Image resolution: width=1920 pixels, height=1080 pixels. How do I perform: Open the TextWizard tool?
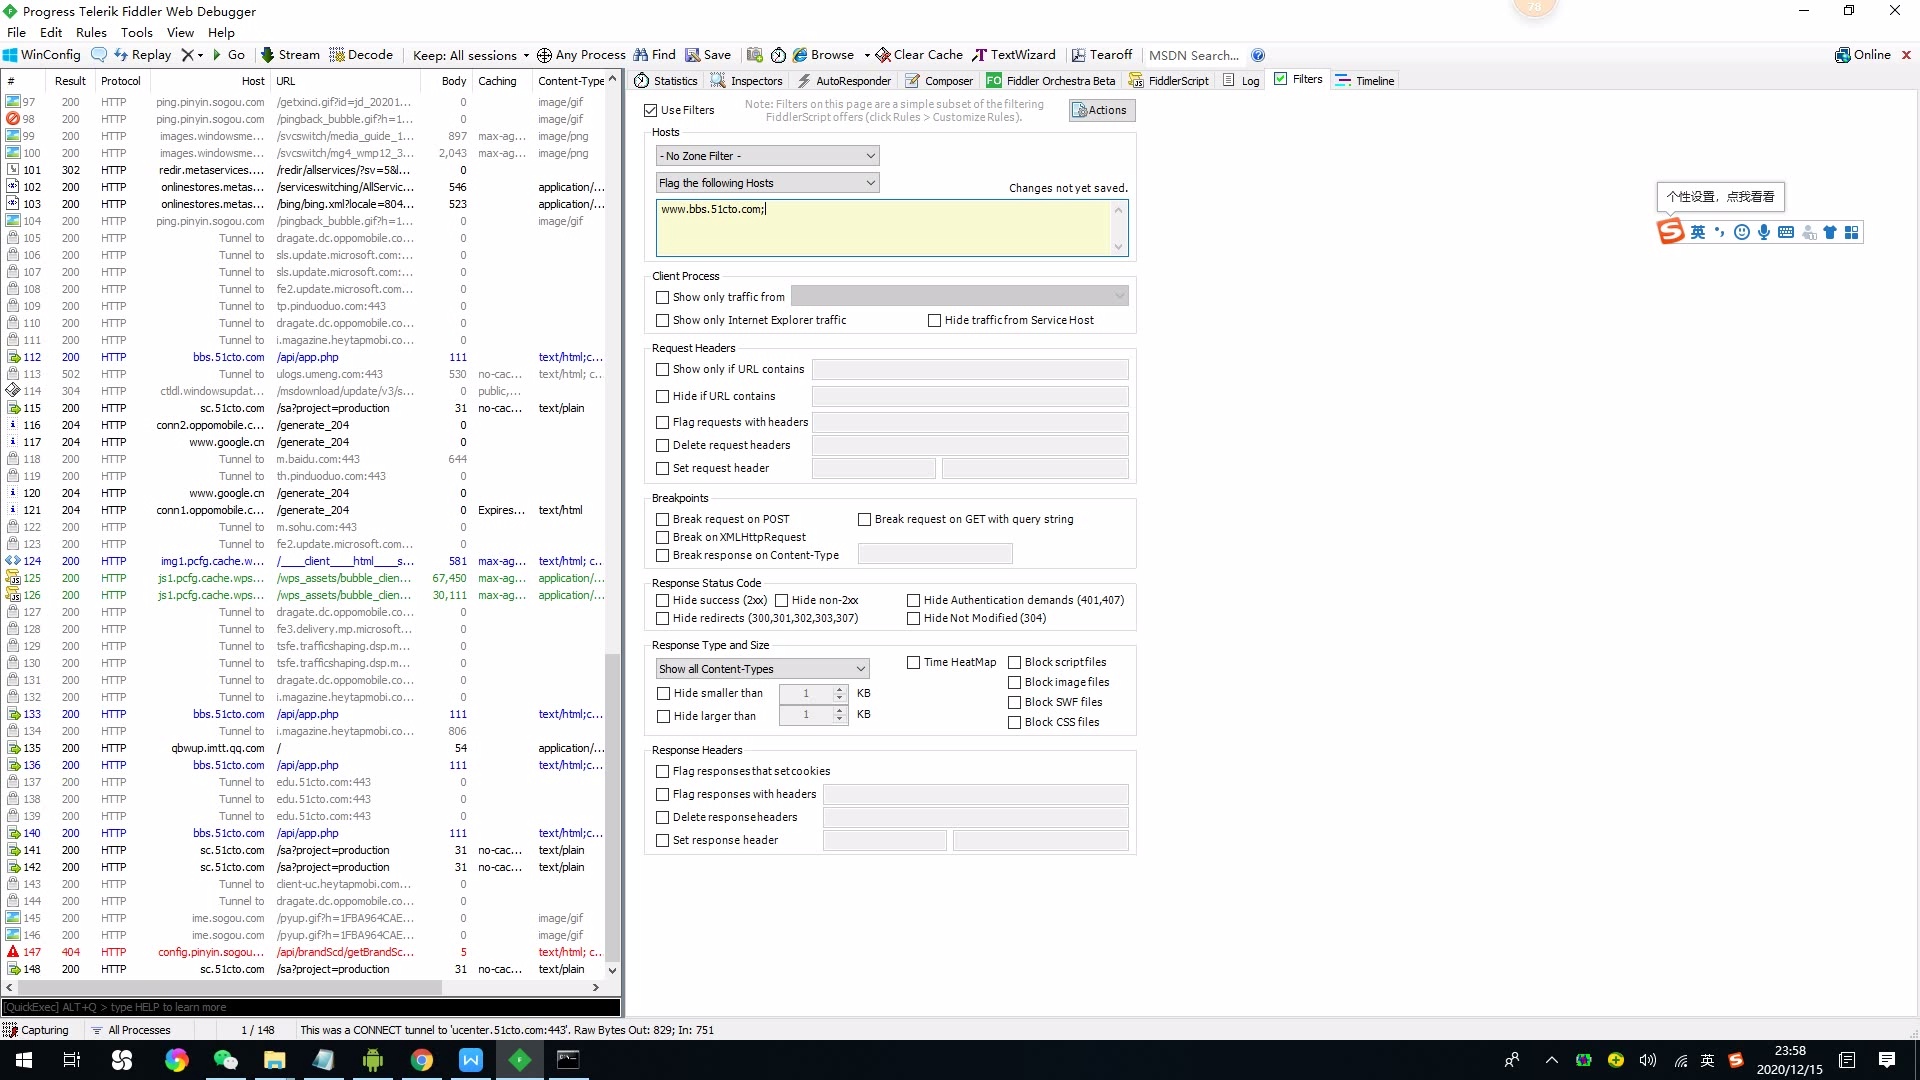pyautogui.click(x=1014, y=55)
